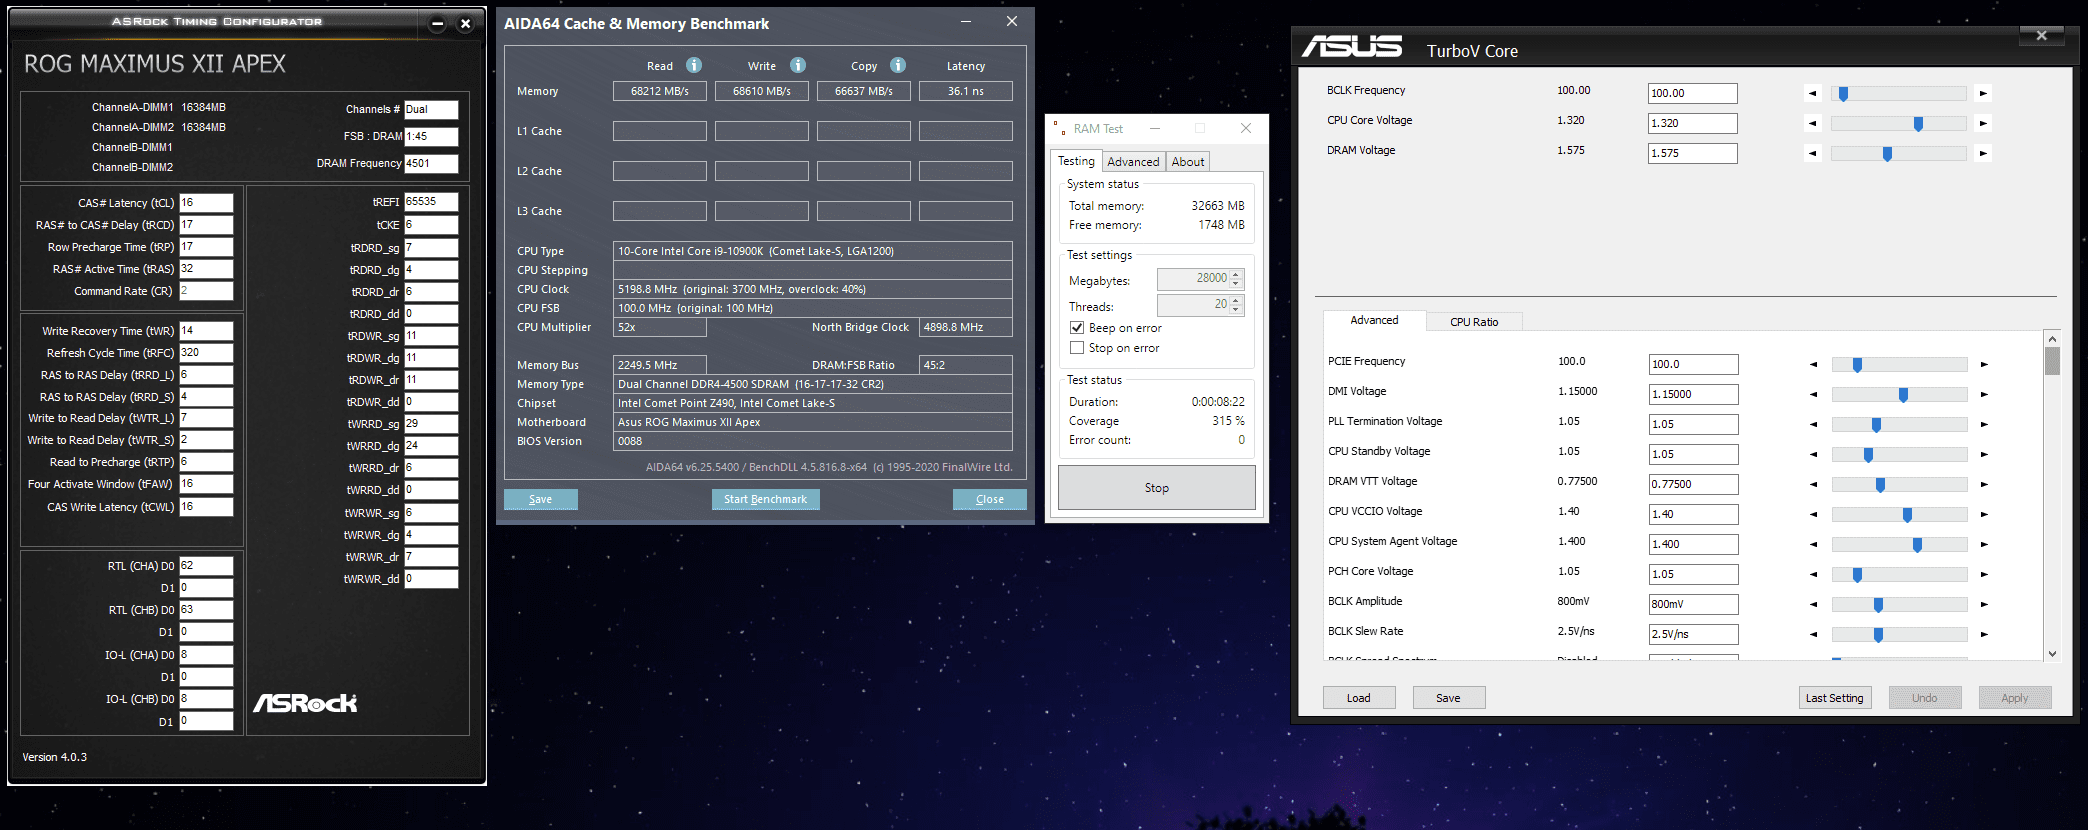
Task: Click the Undo button in TurboV Core
Action: click(1924, 698)
